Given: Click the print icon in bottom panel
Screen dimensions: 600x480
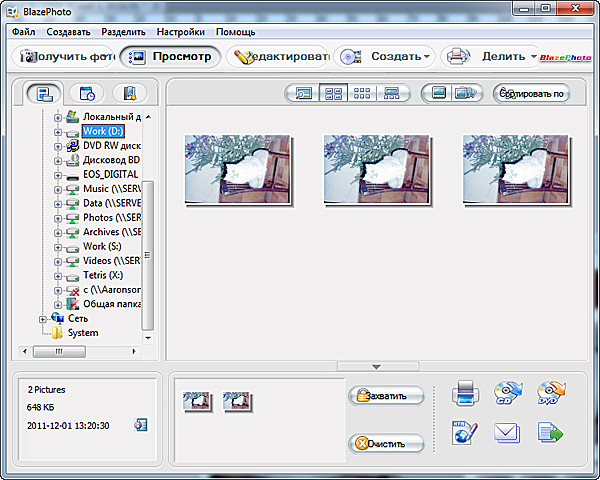Looking at the screenshot, I should pyautogui.click(x=467, y=394).
